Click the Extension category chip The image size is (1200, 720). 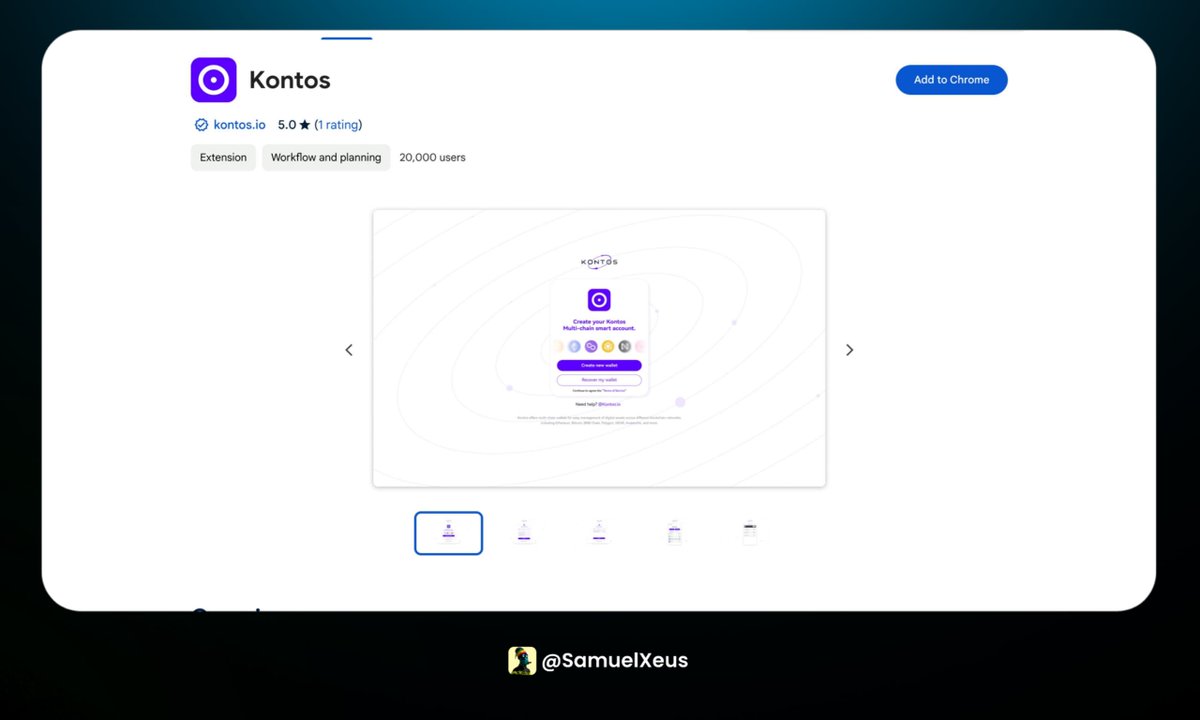pyautogui.click(x=223, y=157)
